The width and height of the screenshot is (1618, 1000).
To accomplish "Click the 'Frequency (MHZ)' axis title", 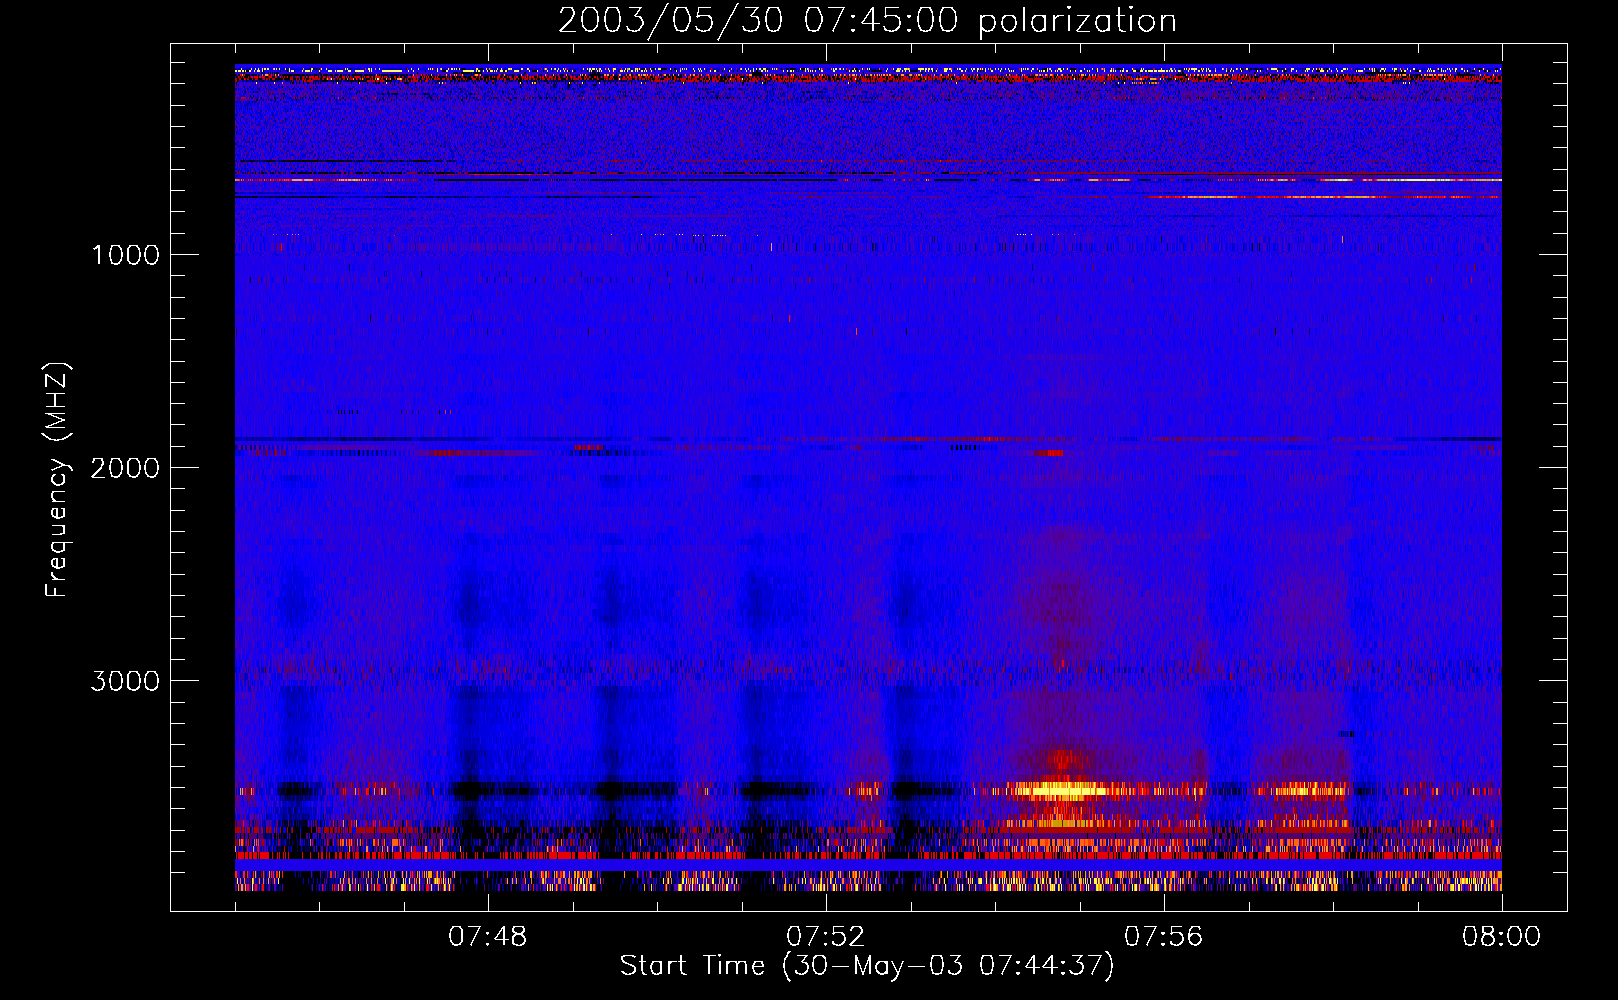I will [x=57, y=480].
